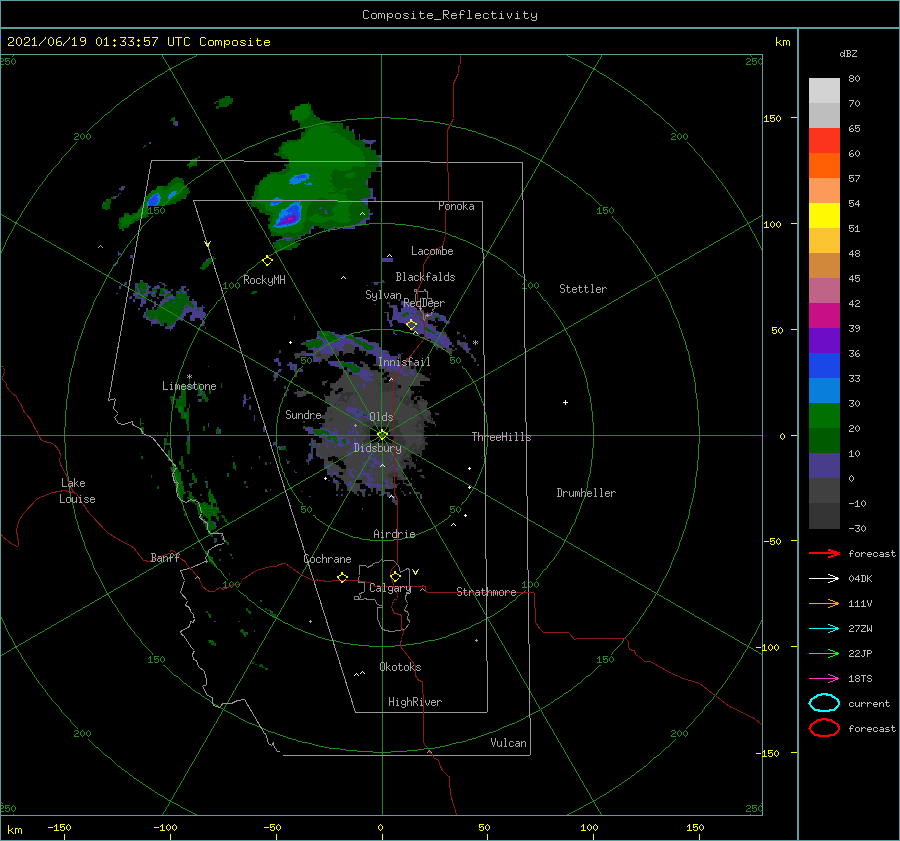Click the red forecast arrow legend icon
The width and height of the screenshot is (900, 841).
click(x=824, y=553)
